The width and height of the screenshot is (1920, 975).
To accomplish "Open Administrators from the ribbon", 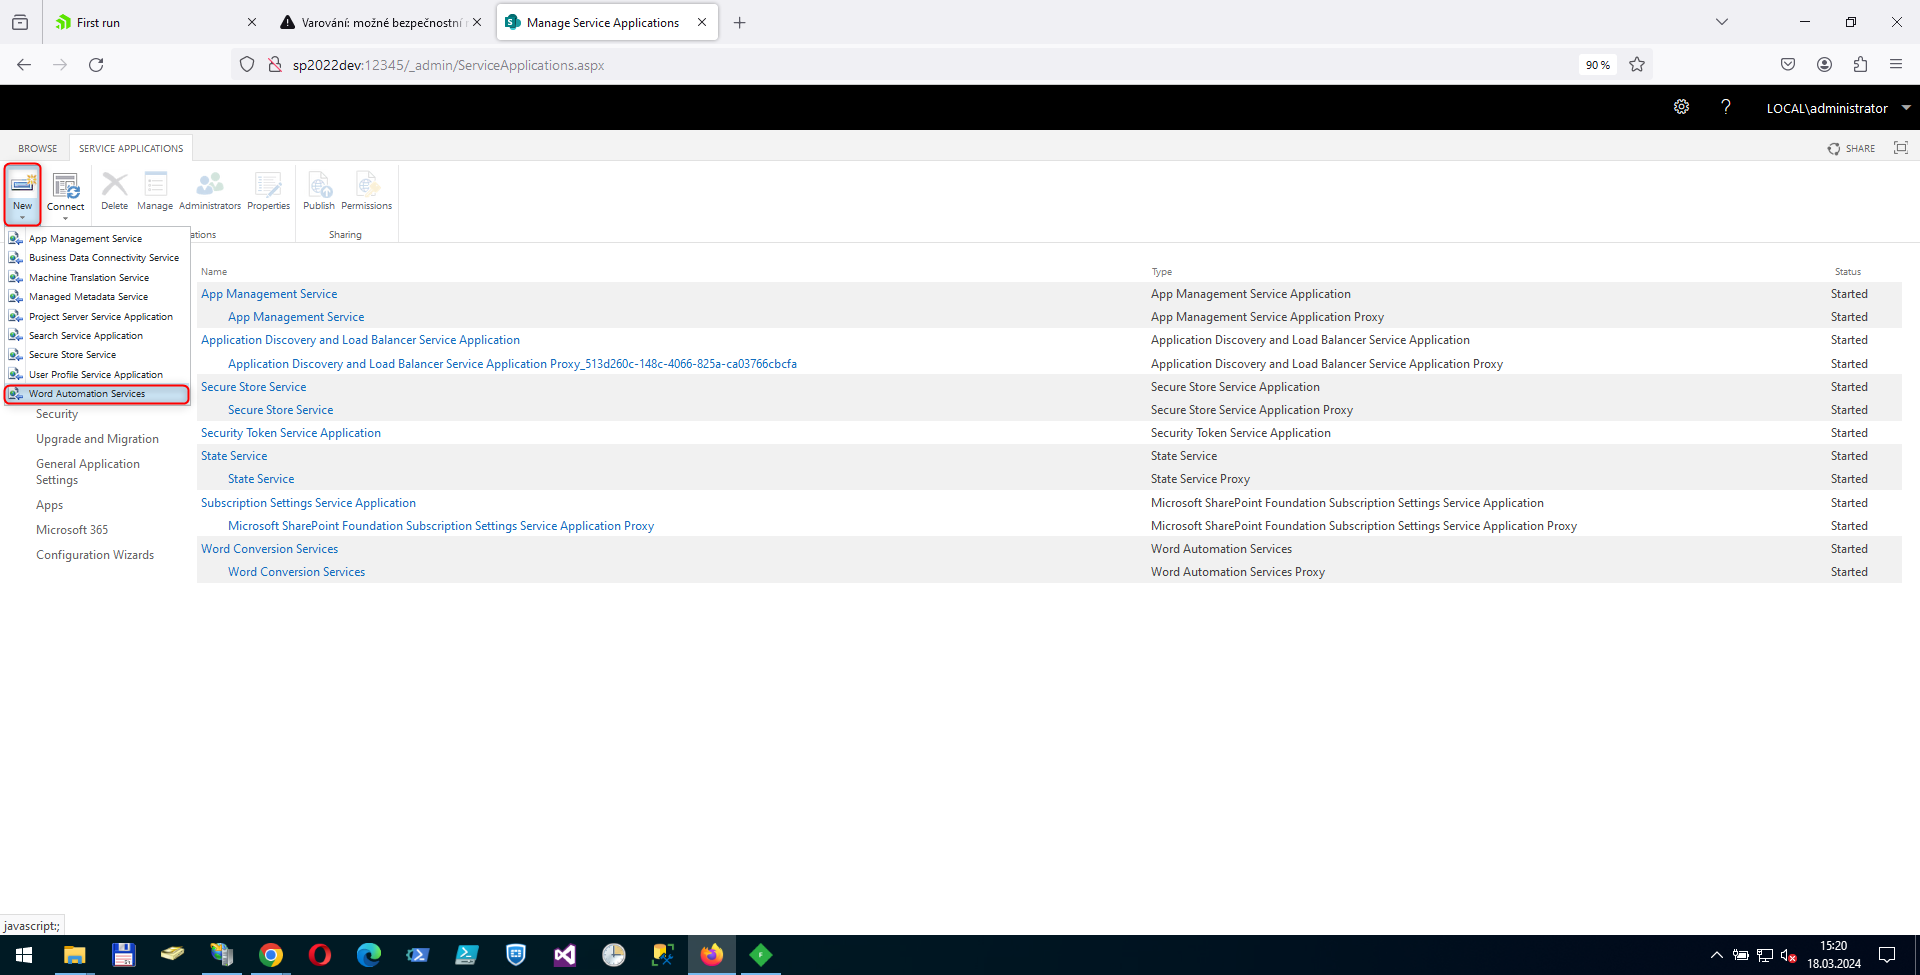I will pyautogui.click(x=210, y=191).
